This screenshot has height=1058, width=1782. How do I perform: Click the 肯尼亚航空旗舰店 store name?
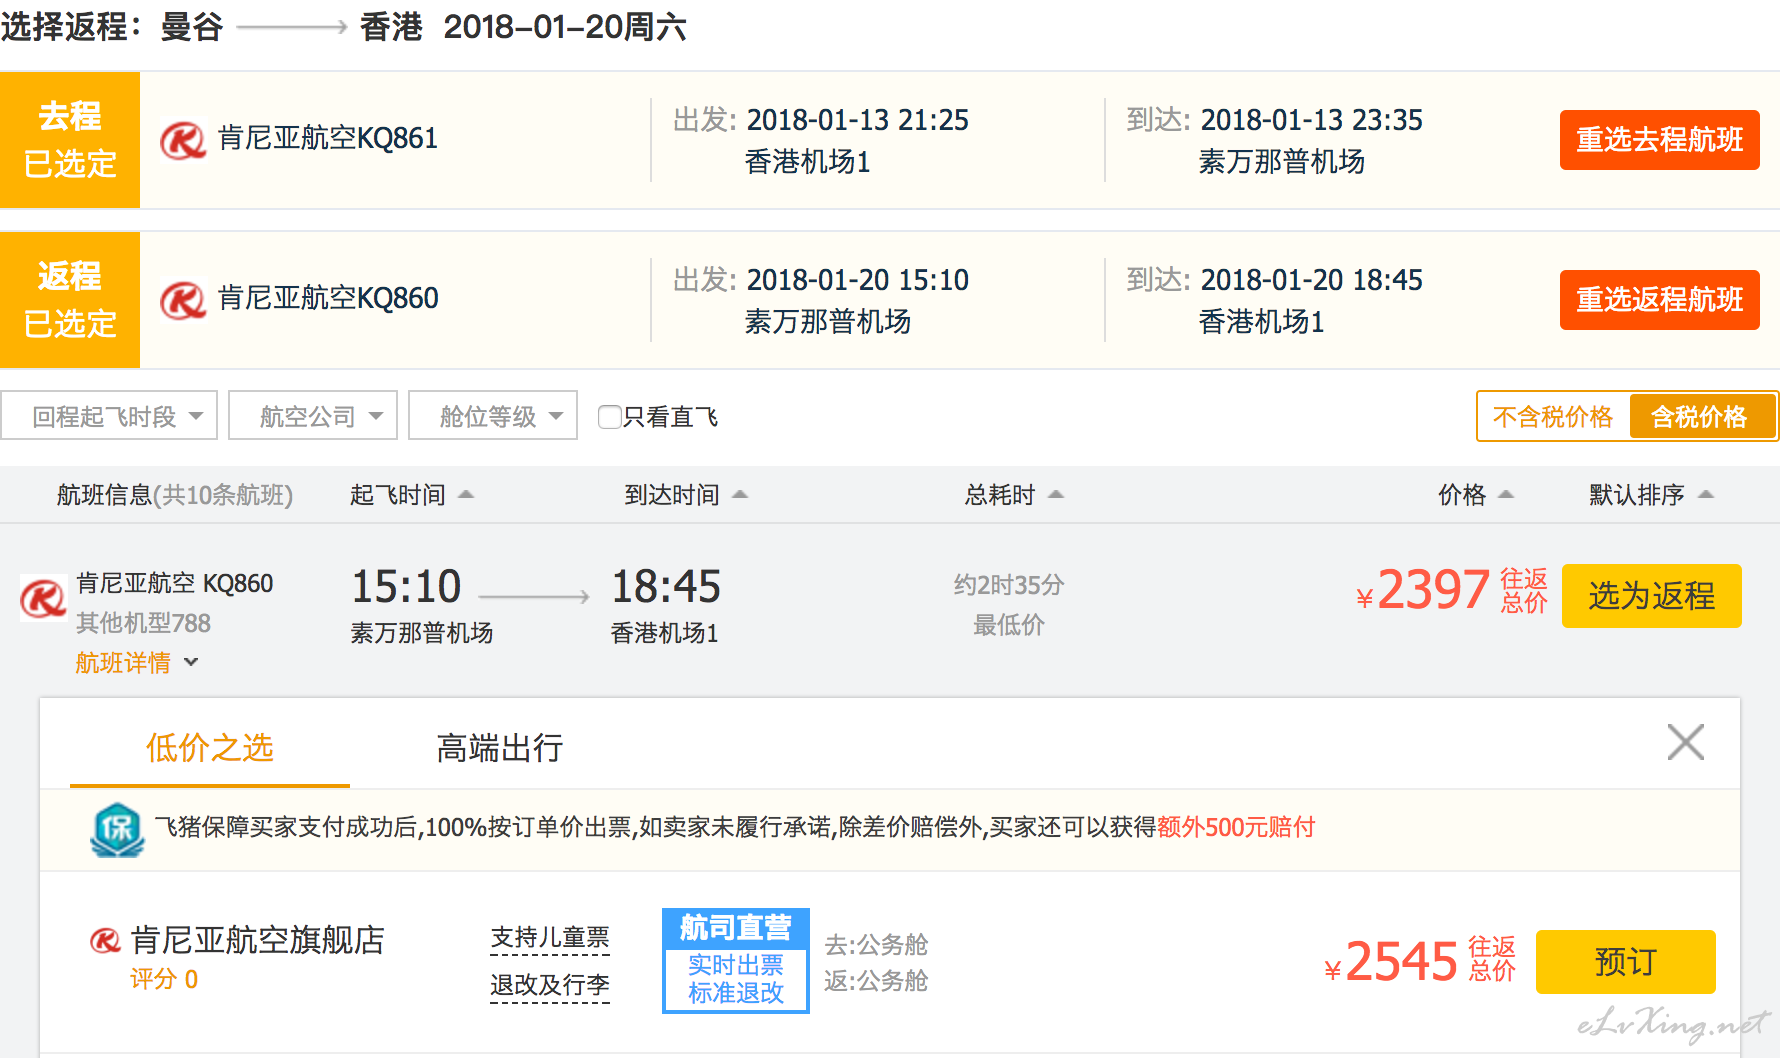coord(258,940)
